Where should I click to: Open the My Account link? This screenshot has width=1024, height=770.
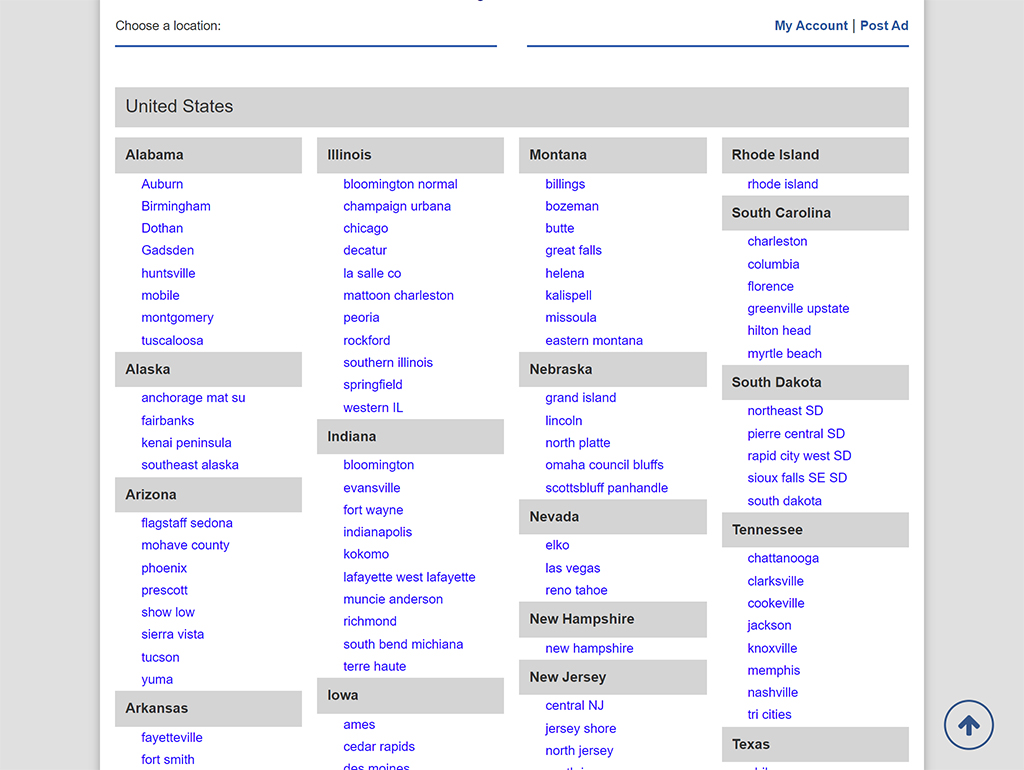click(810, 26)
